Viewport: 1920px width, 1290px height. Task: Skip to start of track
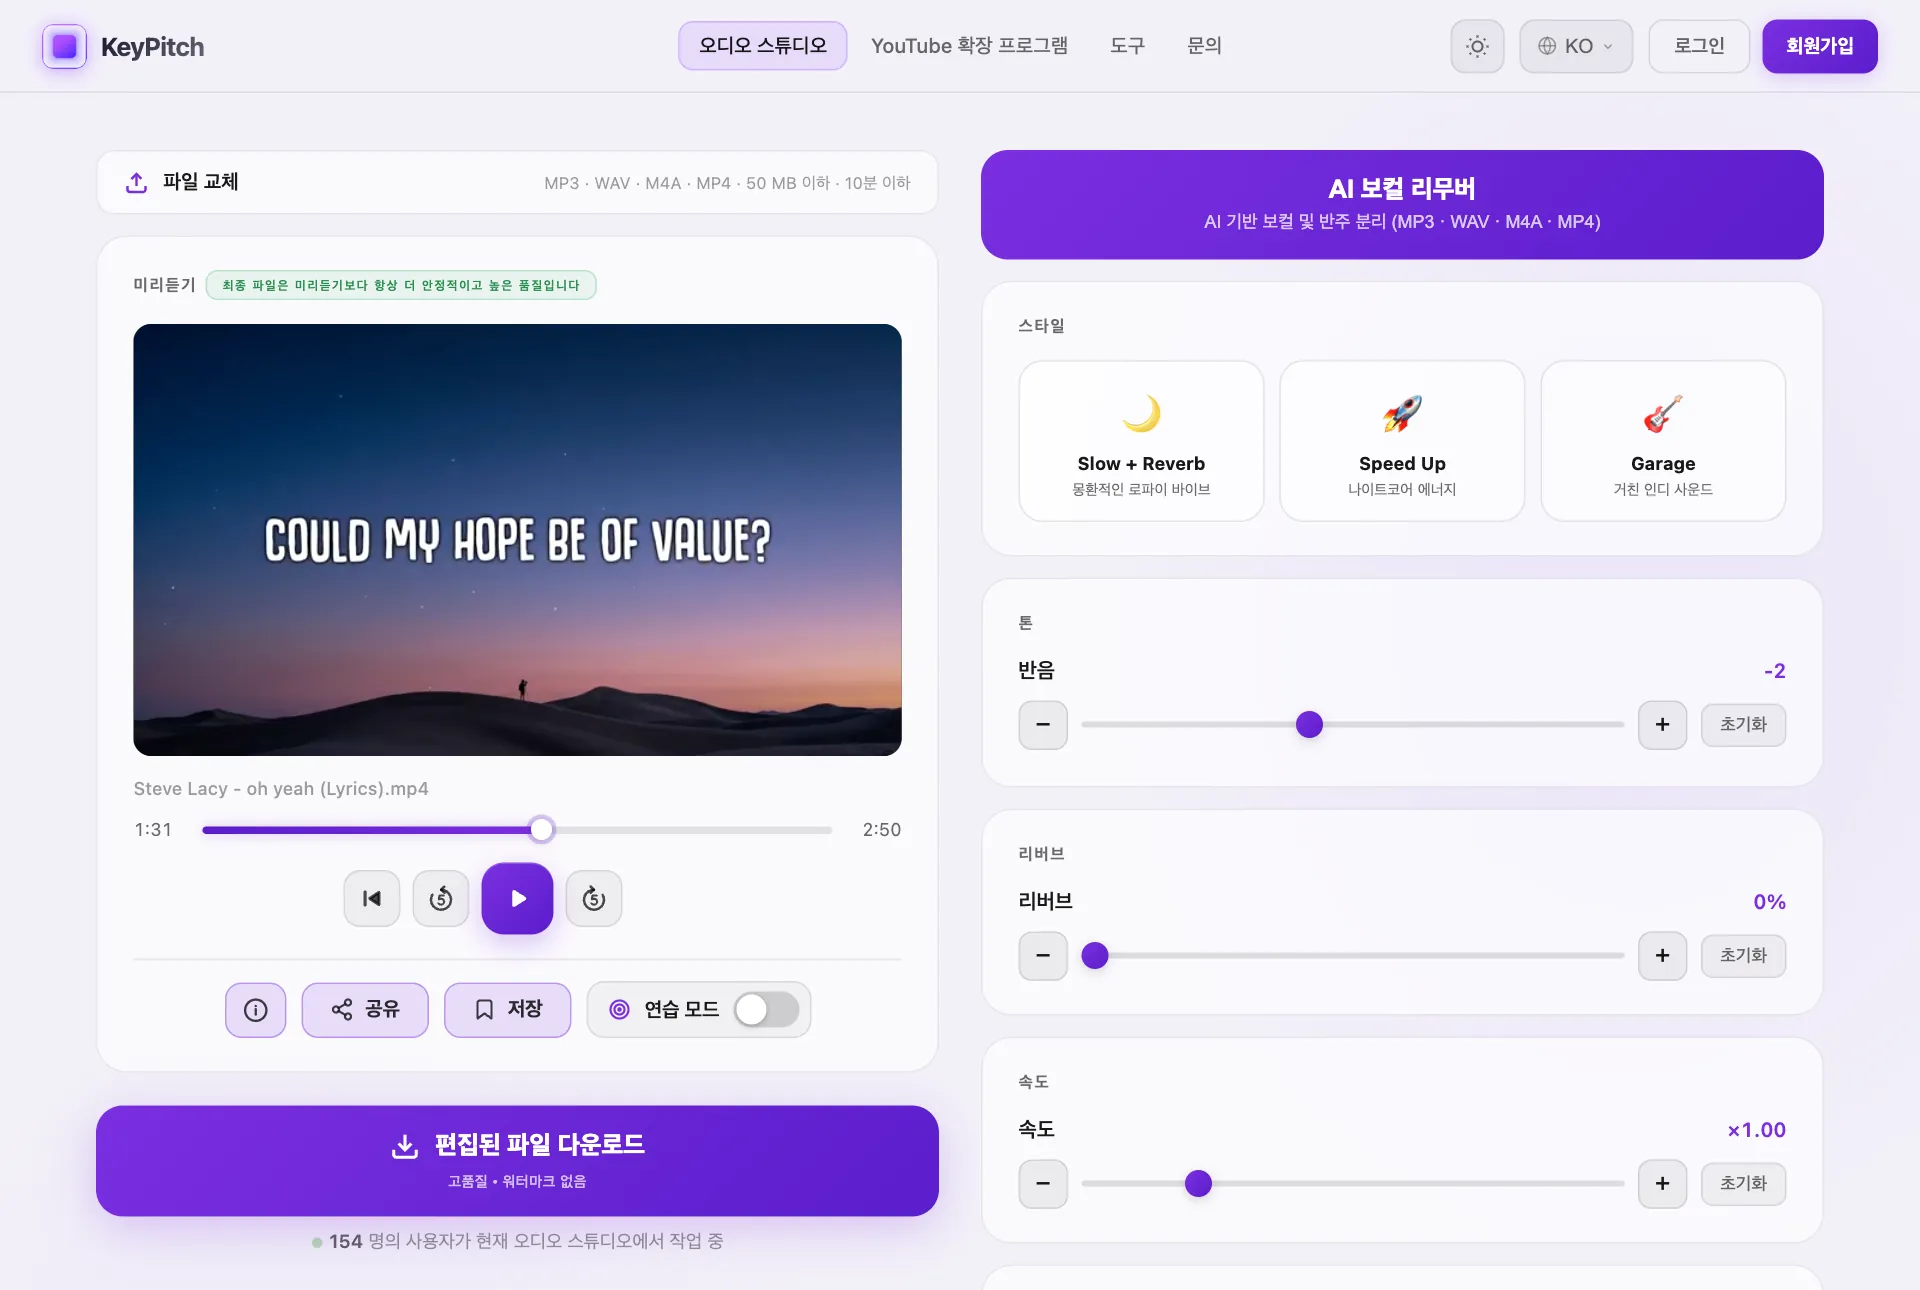pos(372,899)
